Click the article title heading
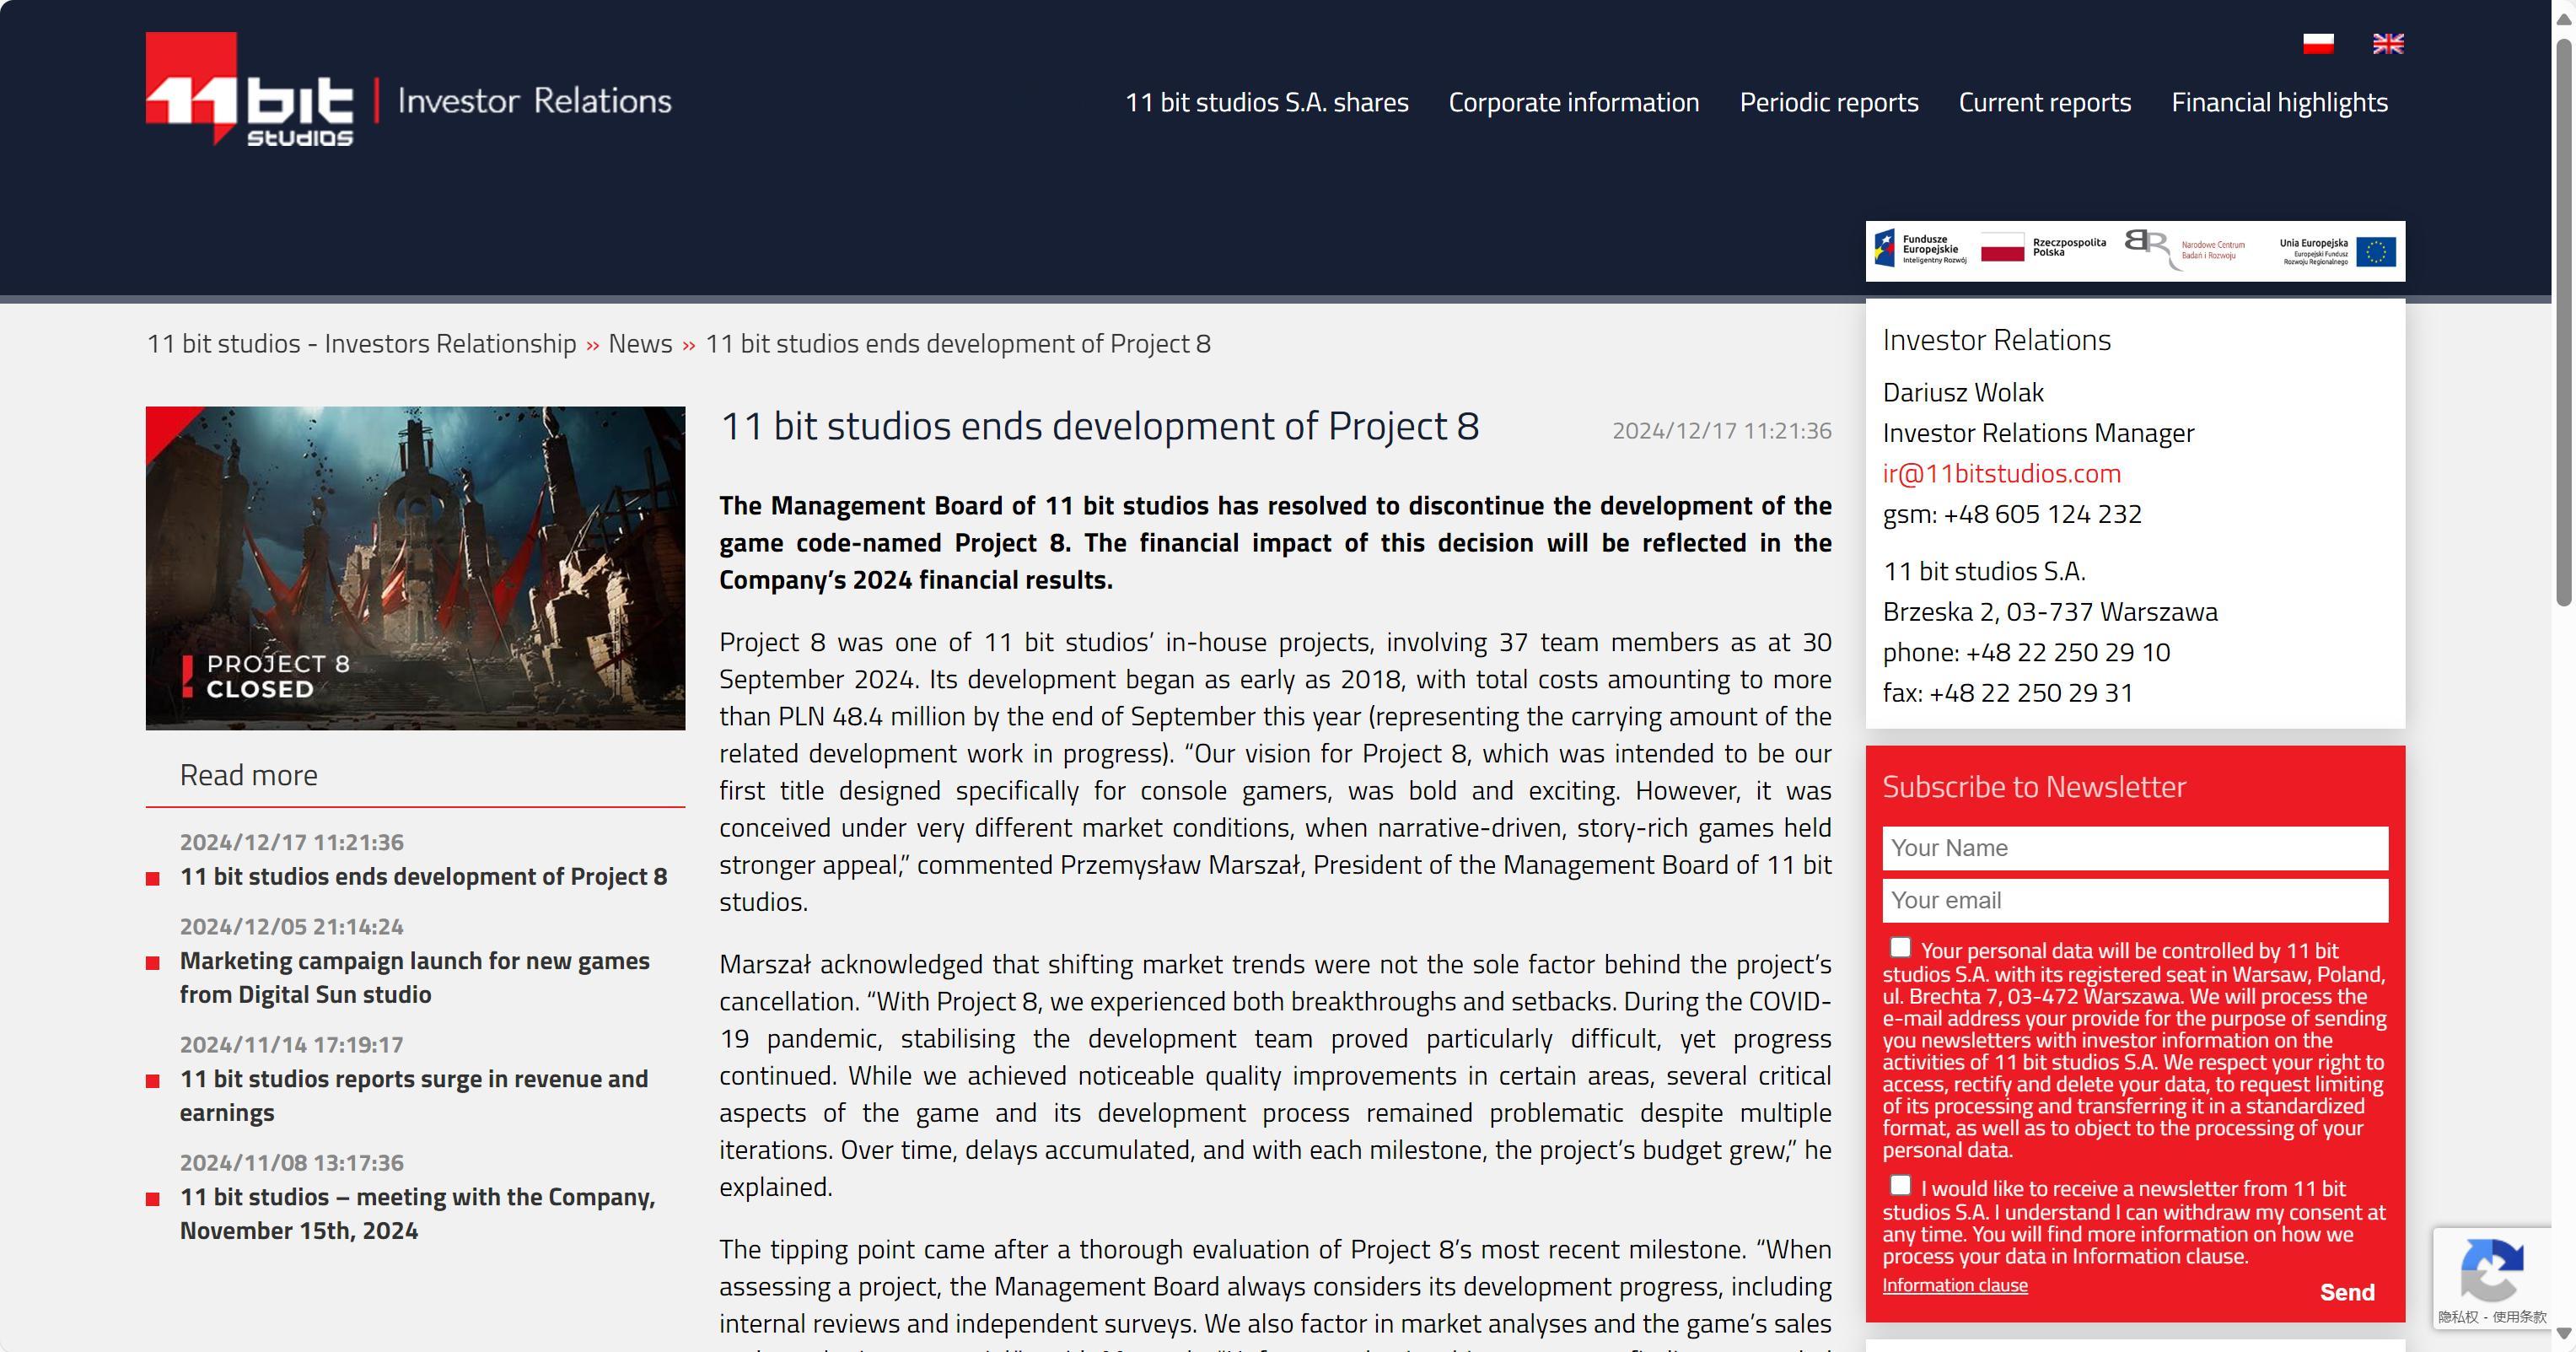The width and height of the screenshot is (2576, 1352). point(1099,426)
